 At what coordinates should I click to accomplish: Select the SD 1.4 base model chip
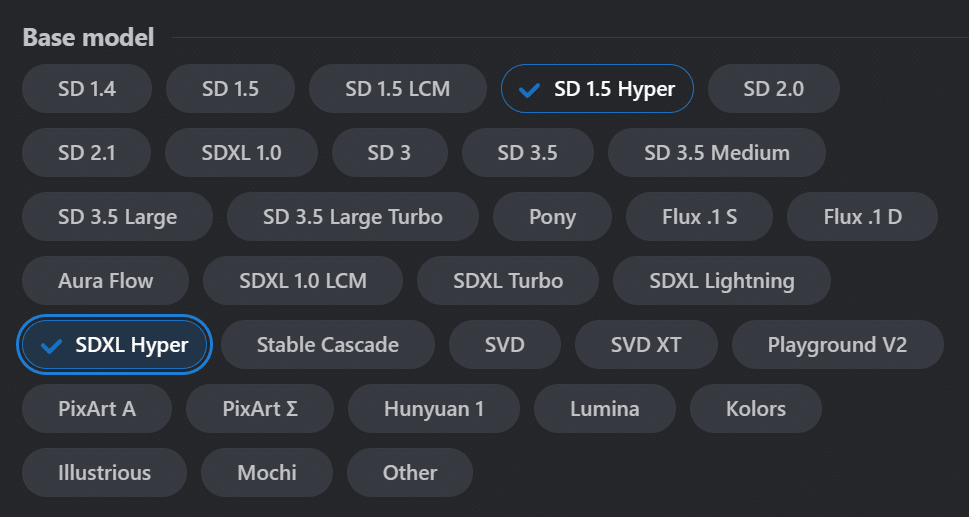click(87, 88)
